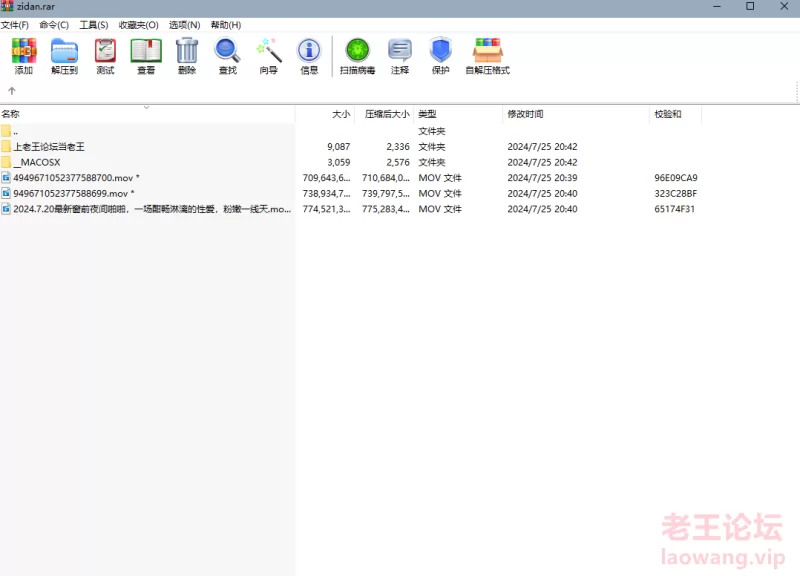Image resolution: width=800 pixels, height=576 pixels.
Task: Open the Comment (注释) toolbar icon
Action: tap(400, 56)
